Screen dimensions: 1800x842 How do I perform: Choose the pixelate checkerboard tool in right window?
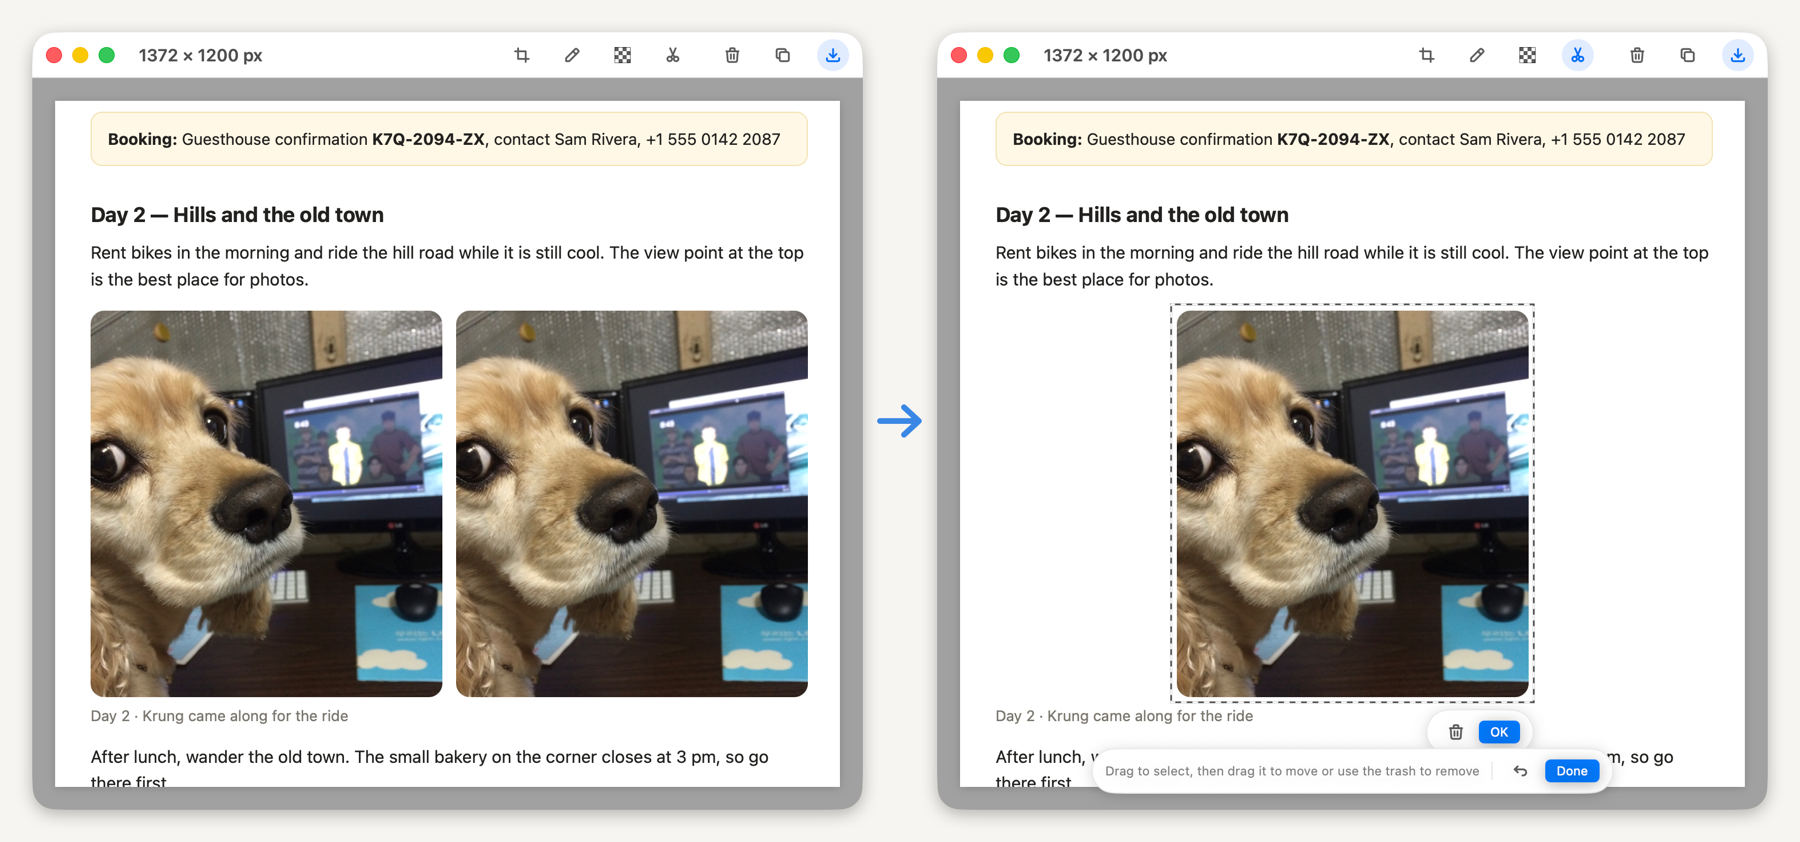point(1527,55)
